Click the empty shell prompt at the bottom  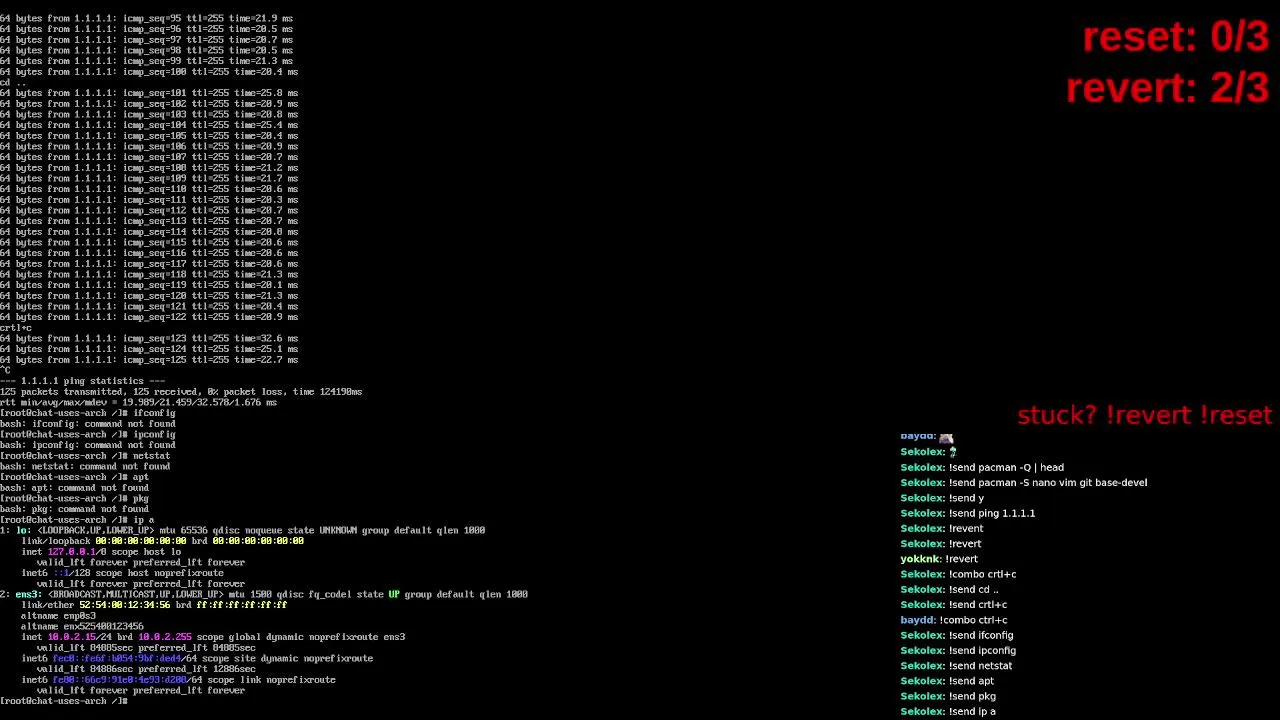pos(64,701)
